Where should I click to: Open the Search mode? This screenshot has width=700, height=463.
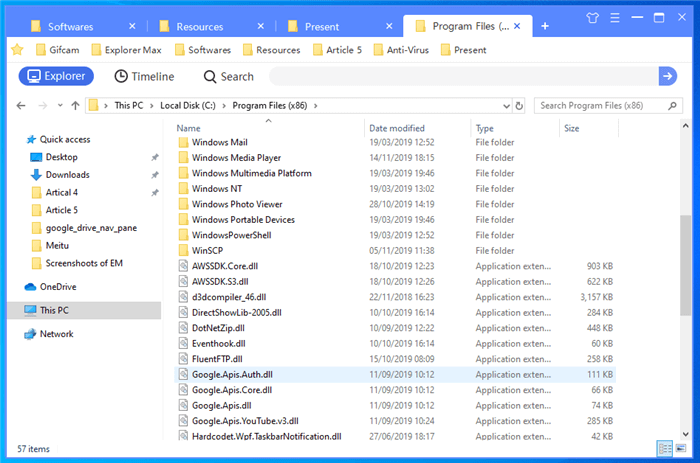229,76
